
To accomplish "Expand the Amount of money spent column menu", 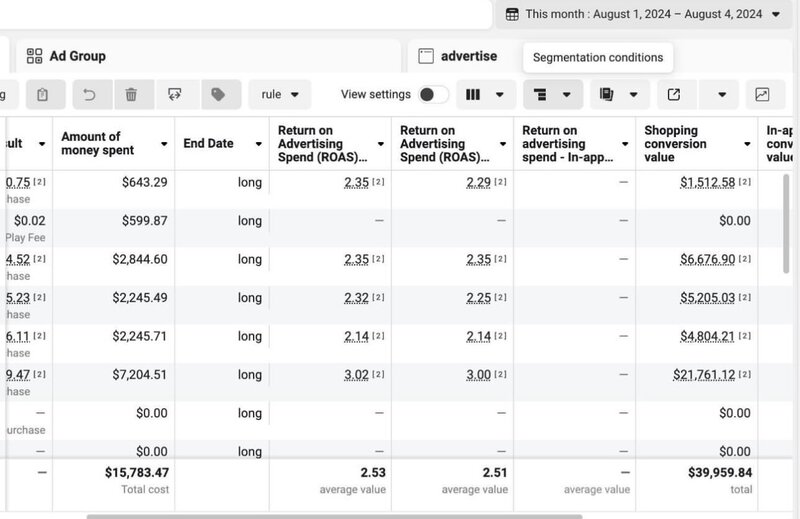I will (x=163, y=144).
